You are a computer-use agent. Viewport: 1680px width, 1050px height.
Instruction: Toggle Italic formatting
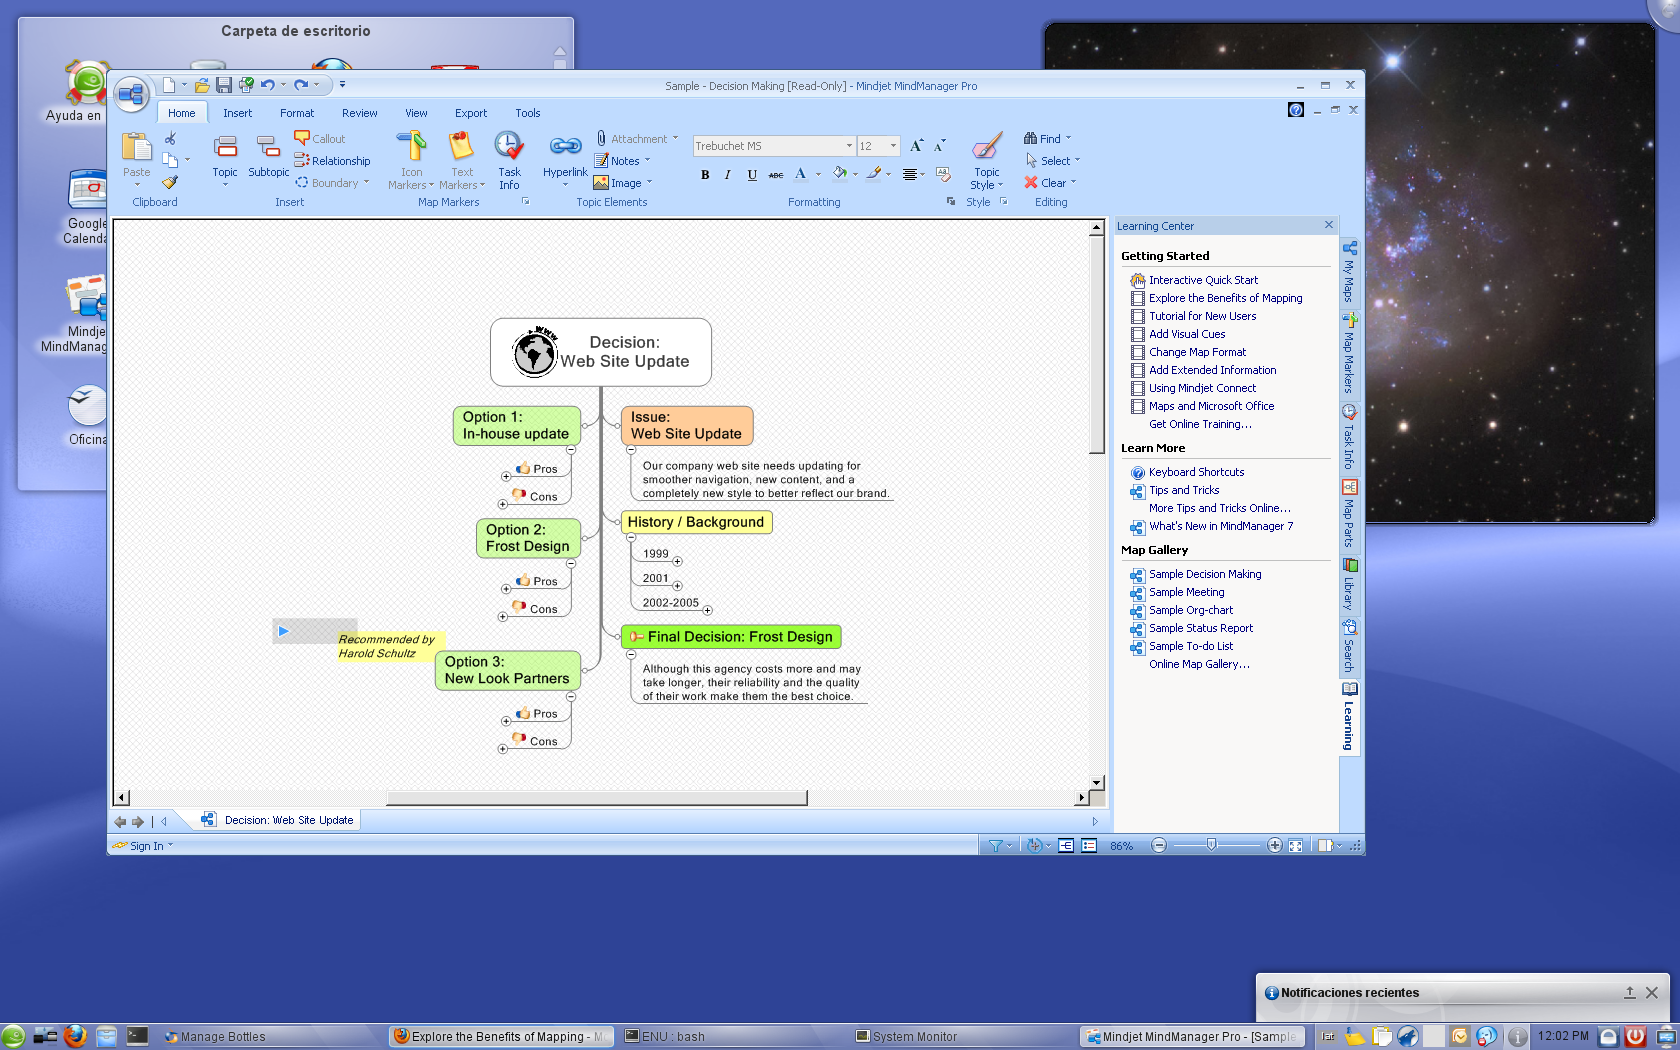click(x=727, y=175)
